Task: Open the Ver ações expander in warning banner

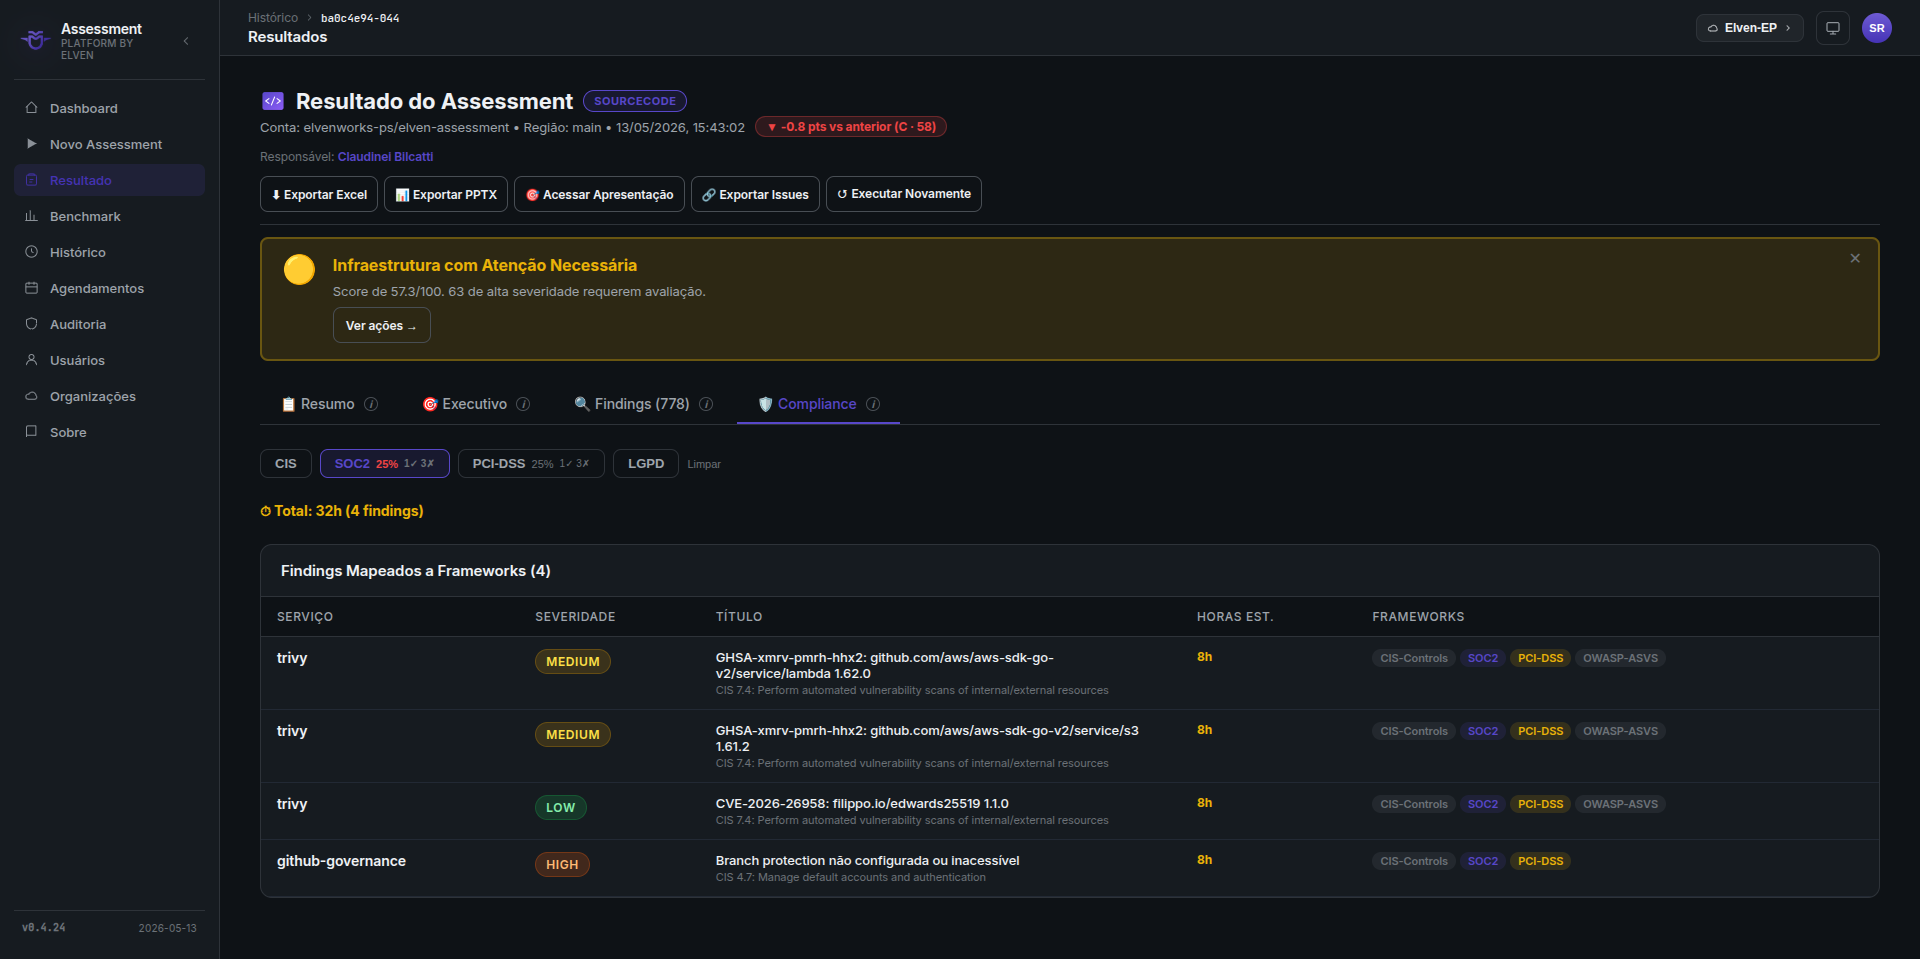Action: (382, 326)
